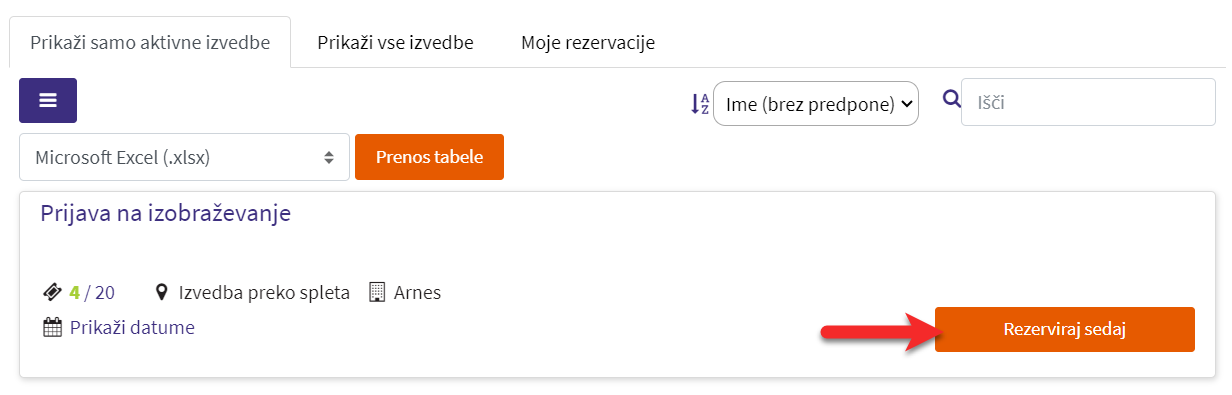Click the building icon next to Arnes
The image size is (1232, 395).
click(x=377, y=293)
